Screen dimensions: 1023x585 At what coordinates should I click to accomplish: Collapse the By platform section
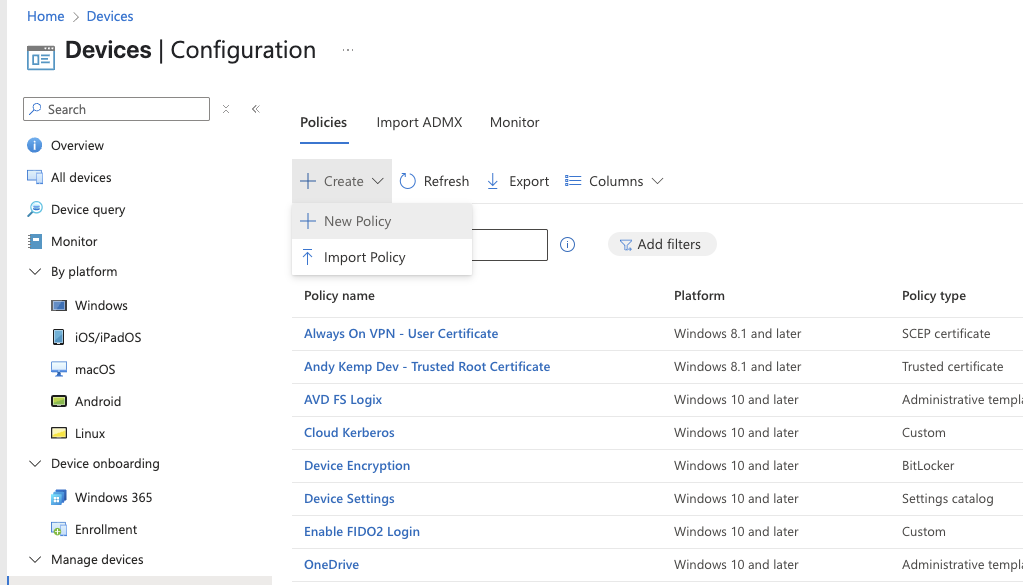35,271
